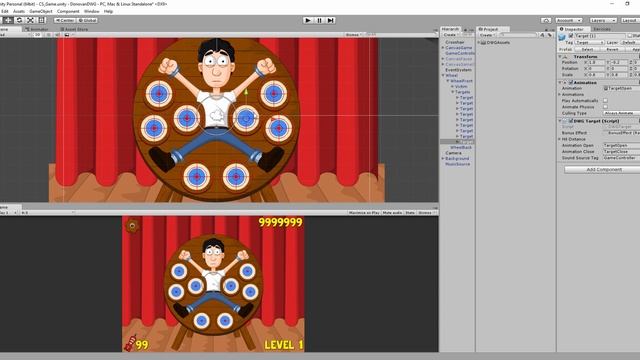Toggle scene lighting icon in Scene toolbar
Screen dimensions: 640x360
pos(48,35)
